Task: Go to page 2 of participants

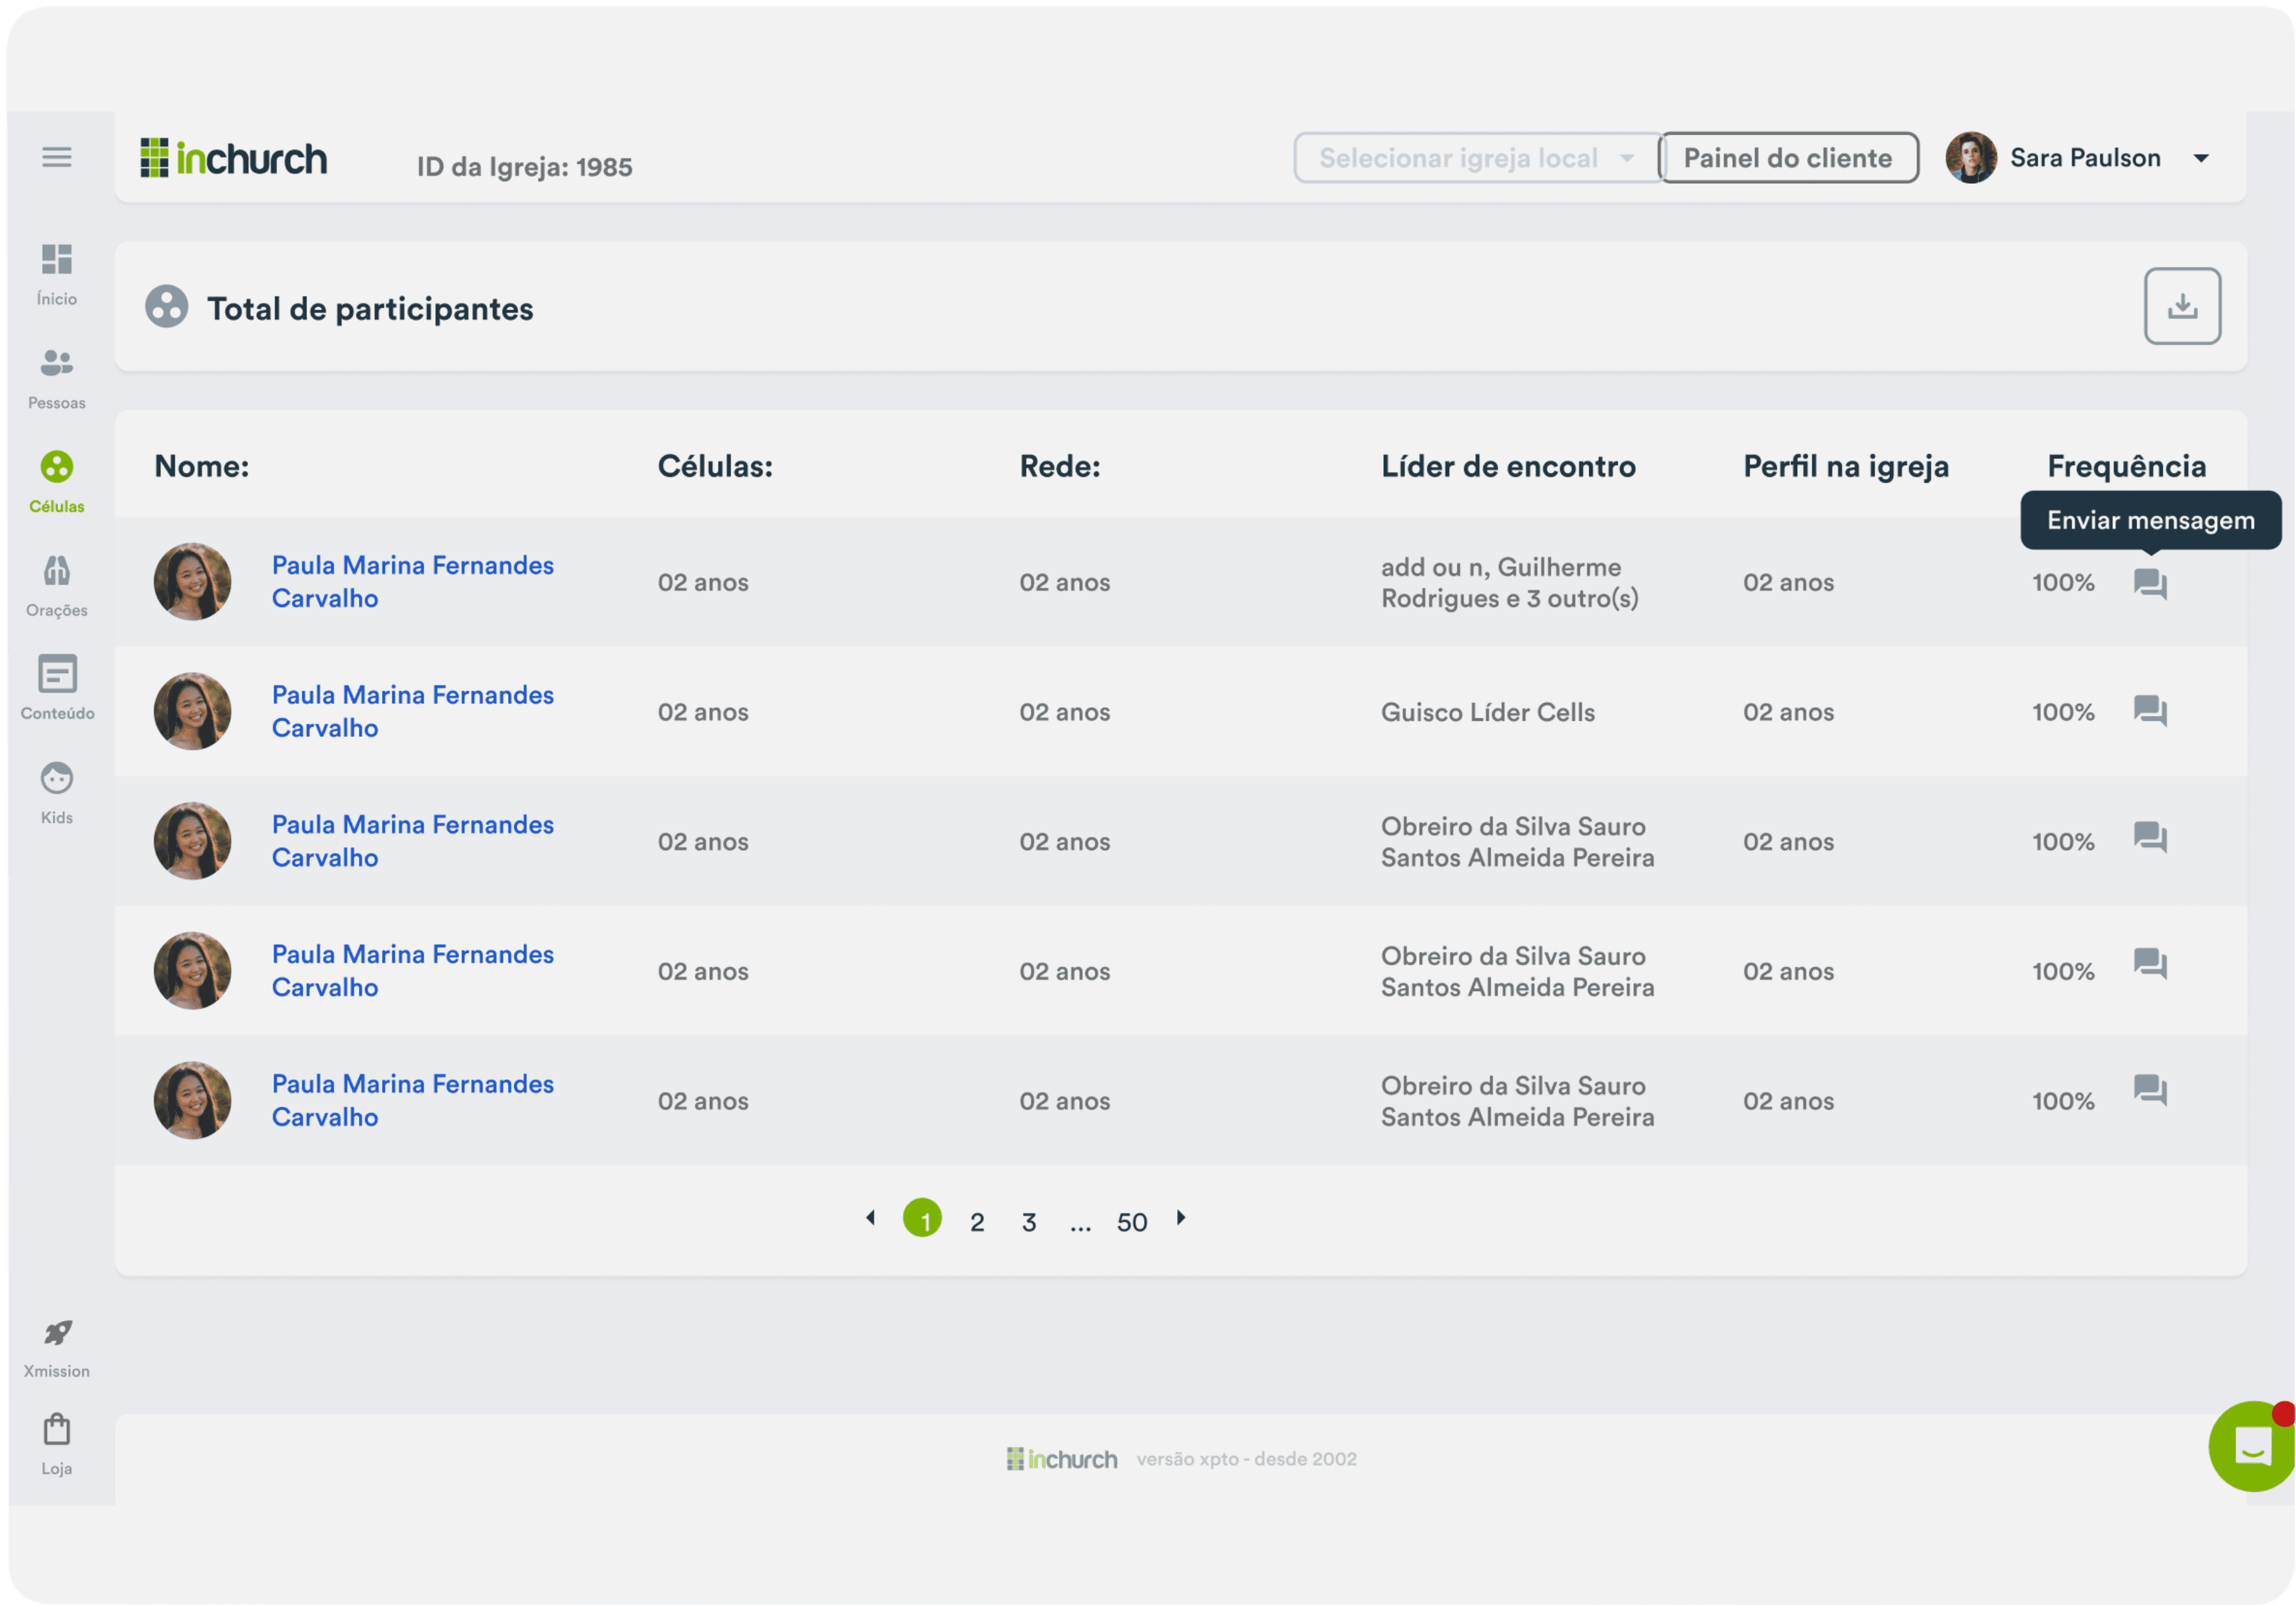Action: pyautogui.click(x=976, y=1222)
